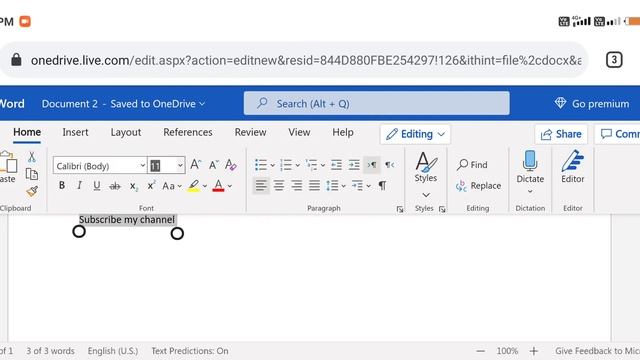Screen dimensions: 640x360
Task: Toggle Strikethrough formatting
Action: pyautogui.click(x=115, y=186)
